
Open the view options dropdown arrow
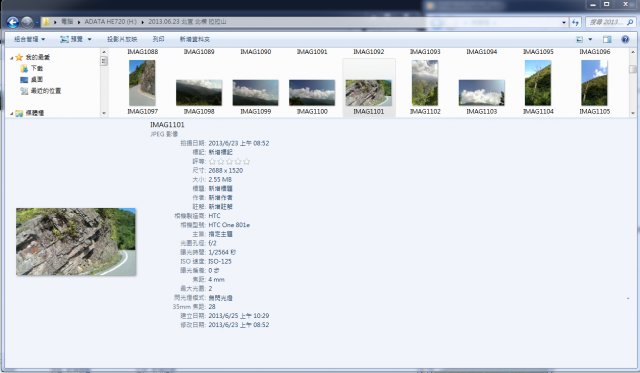coord(590,39)
